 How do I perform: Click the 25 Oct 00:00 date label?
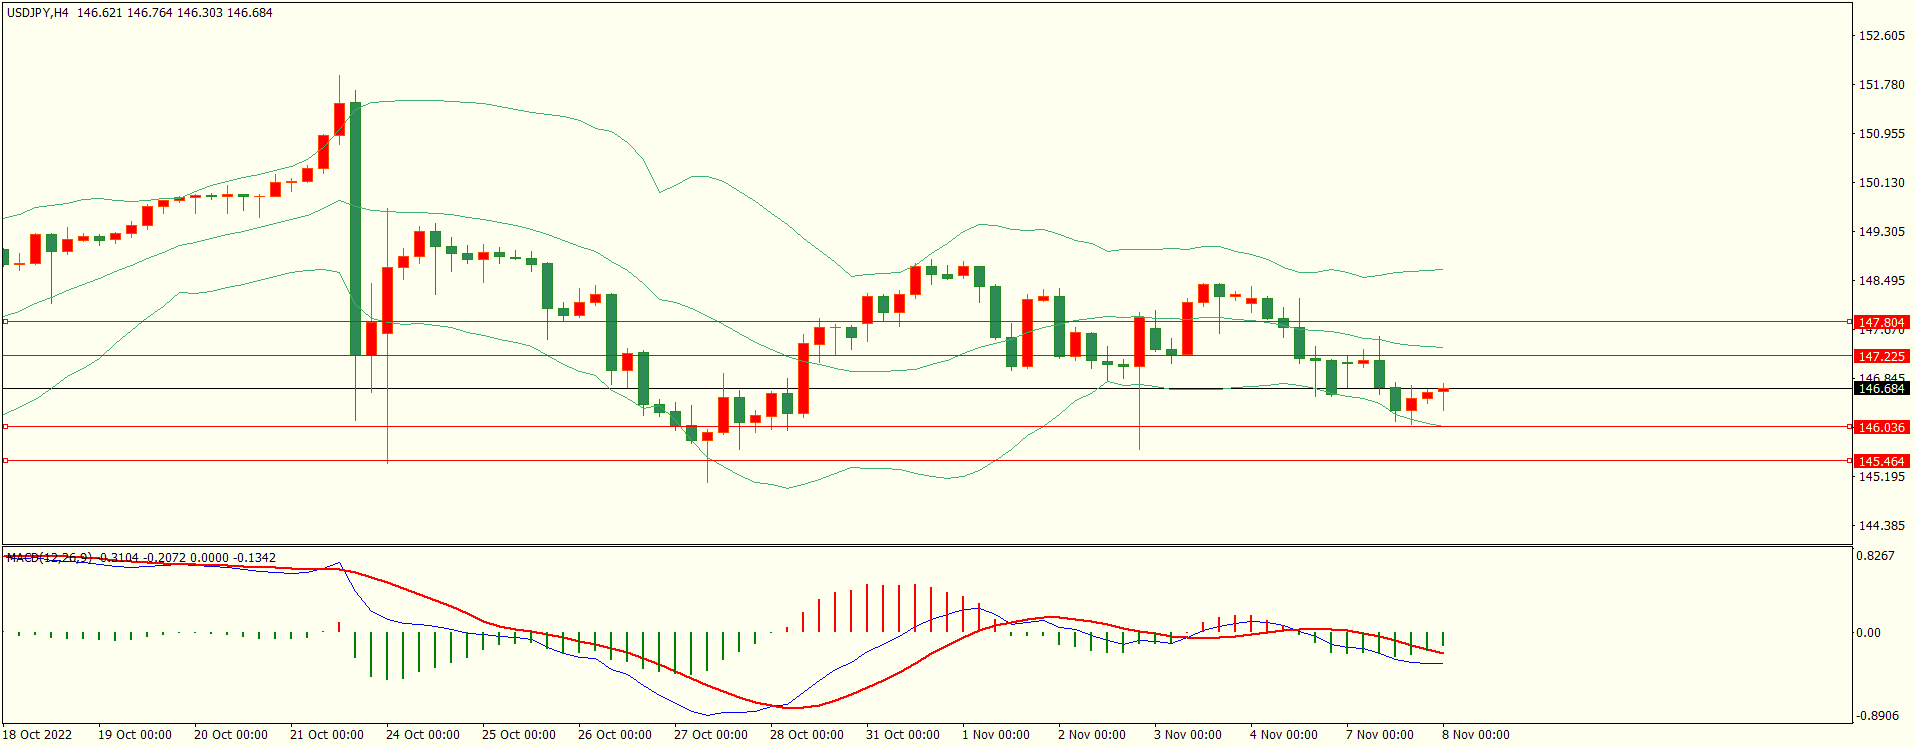point(518,735)
